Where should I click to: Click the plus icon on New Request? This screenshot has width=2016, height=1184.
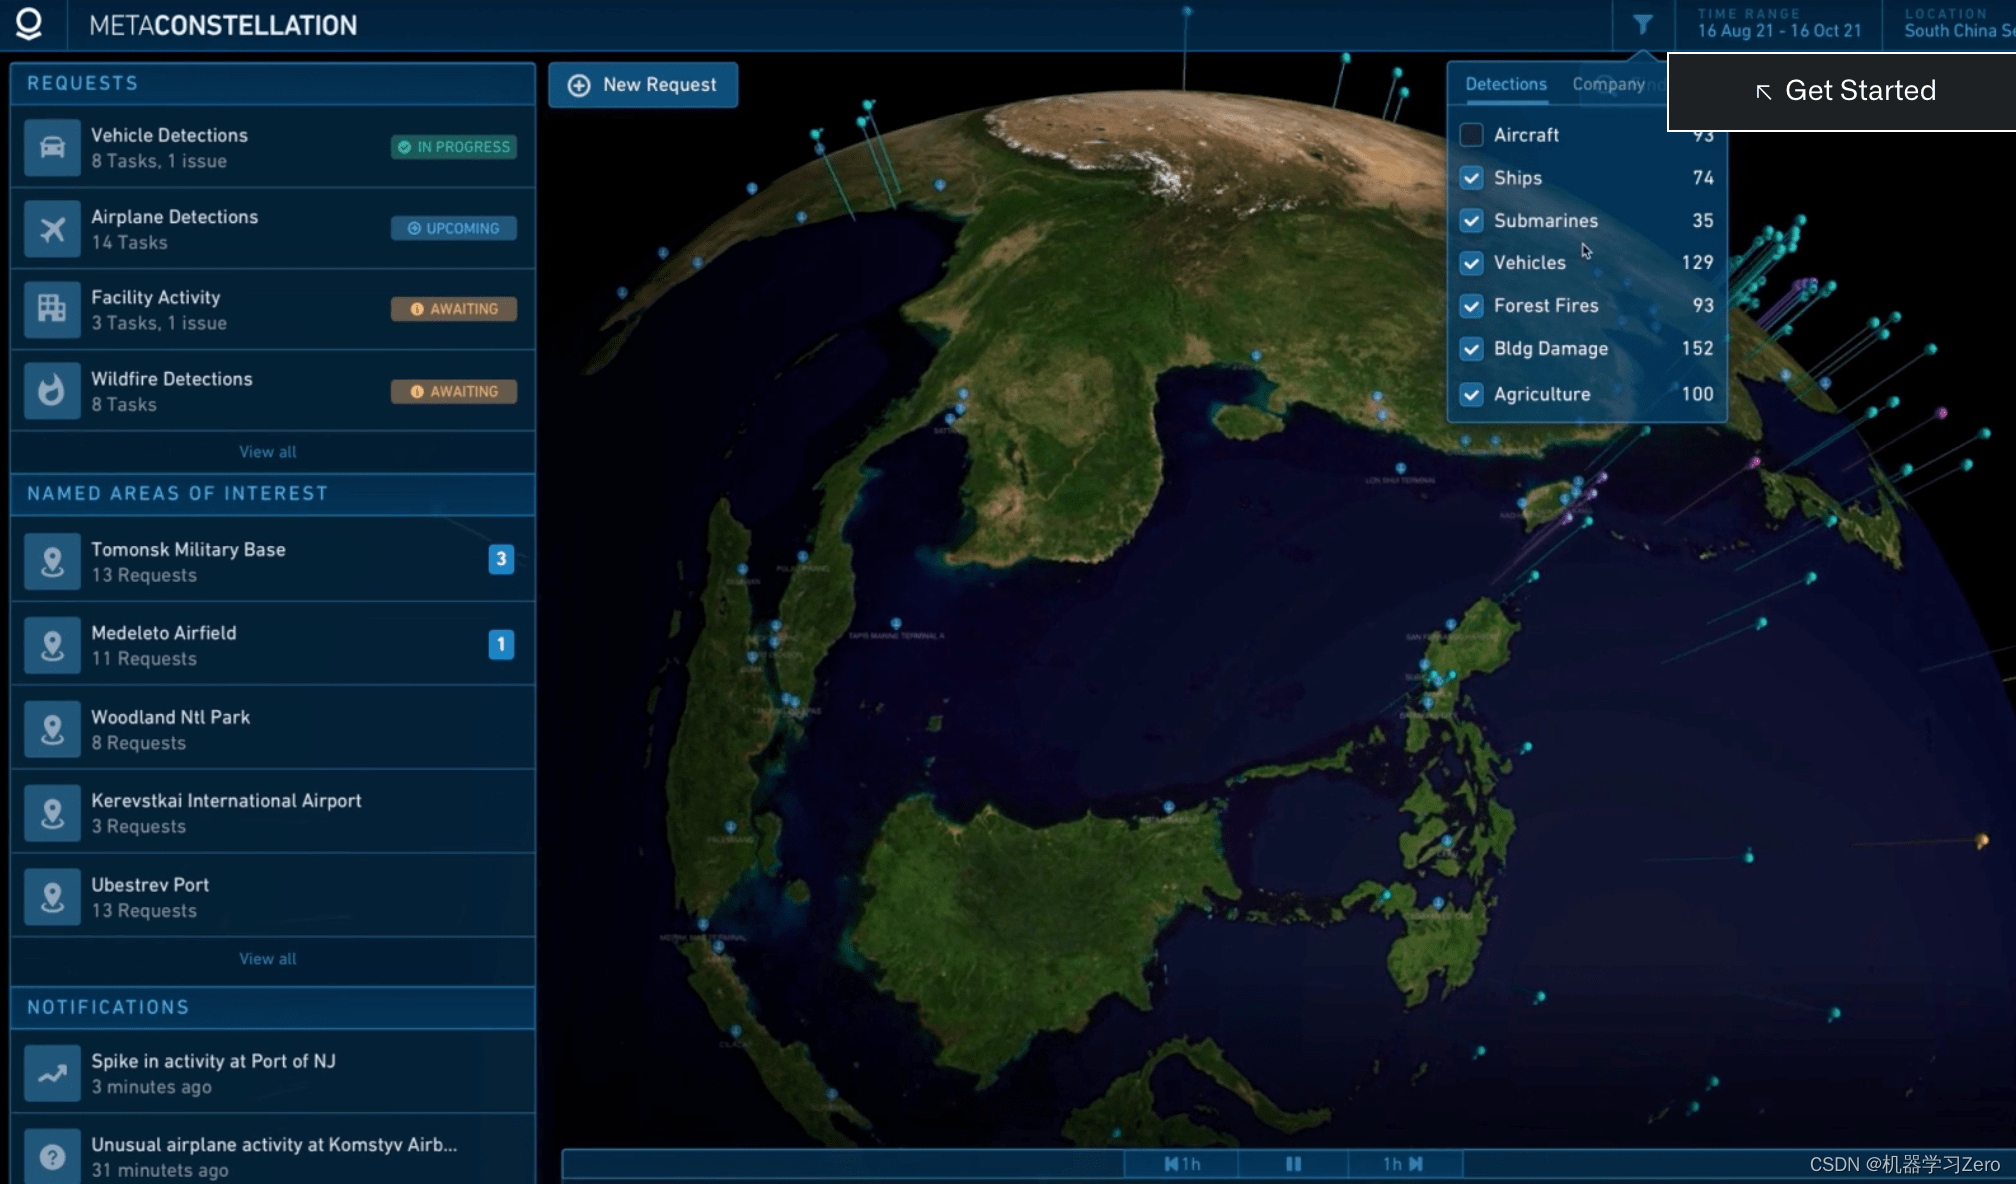579,85
